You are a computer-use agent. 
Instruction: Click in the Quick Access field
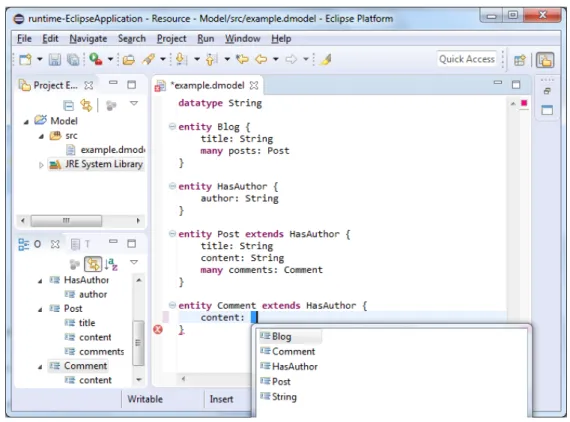click(x=467, y=59)
